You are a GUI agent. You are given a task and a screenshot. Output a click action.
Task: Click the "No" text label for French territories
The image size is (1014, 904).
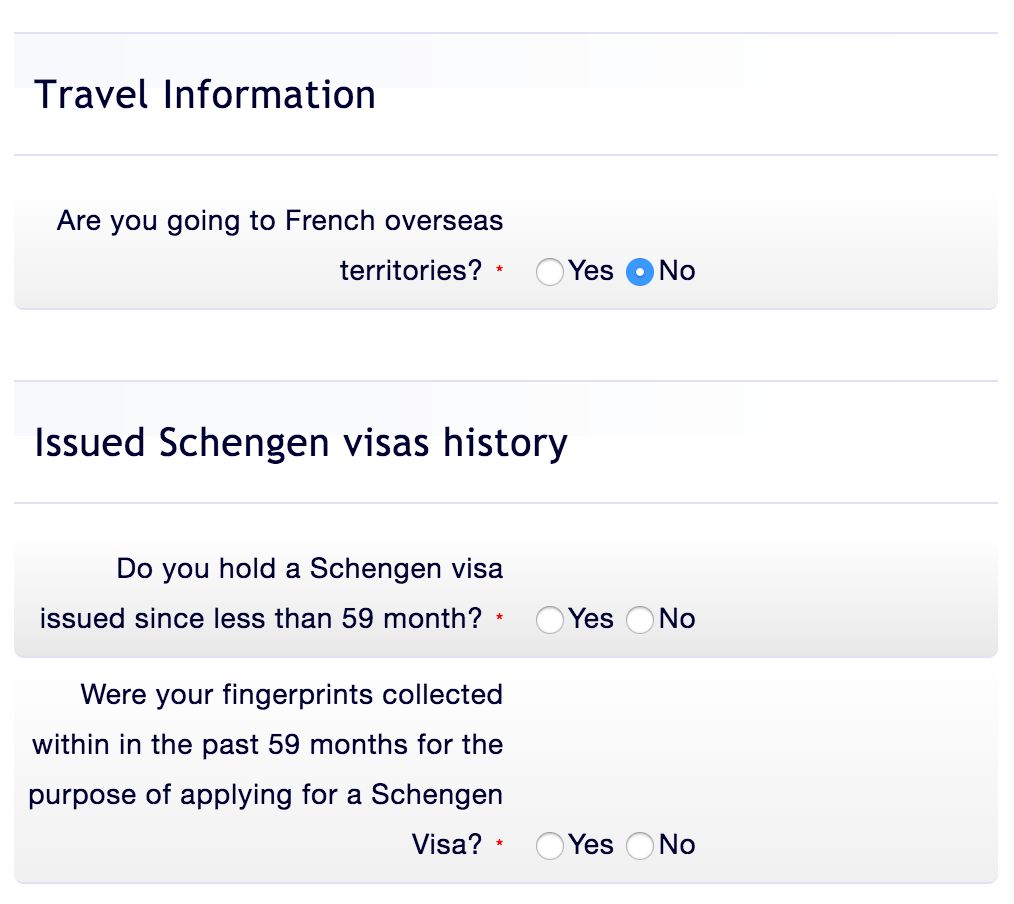677,271
